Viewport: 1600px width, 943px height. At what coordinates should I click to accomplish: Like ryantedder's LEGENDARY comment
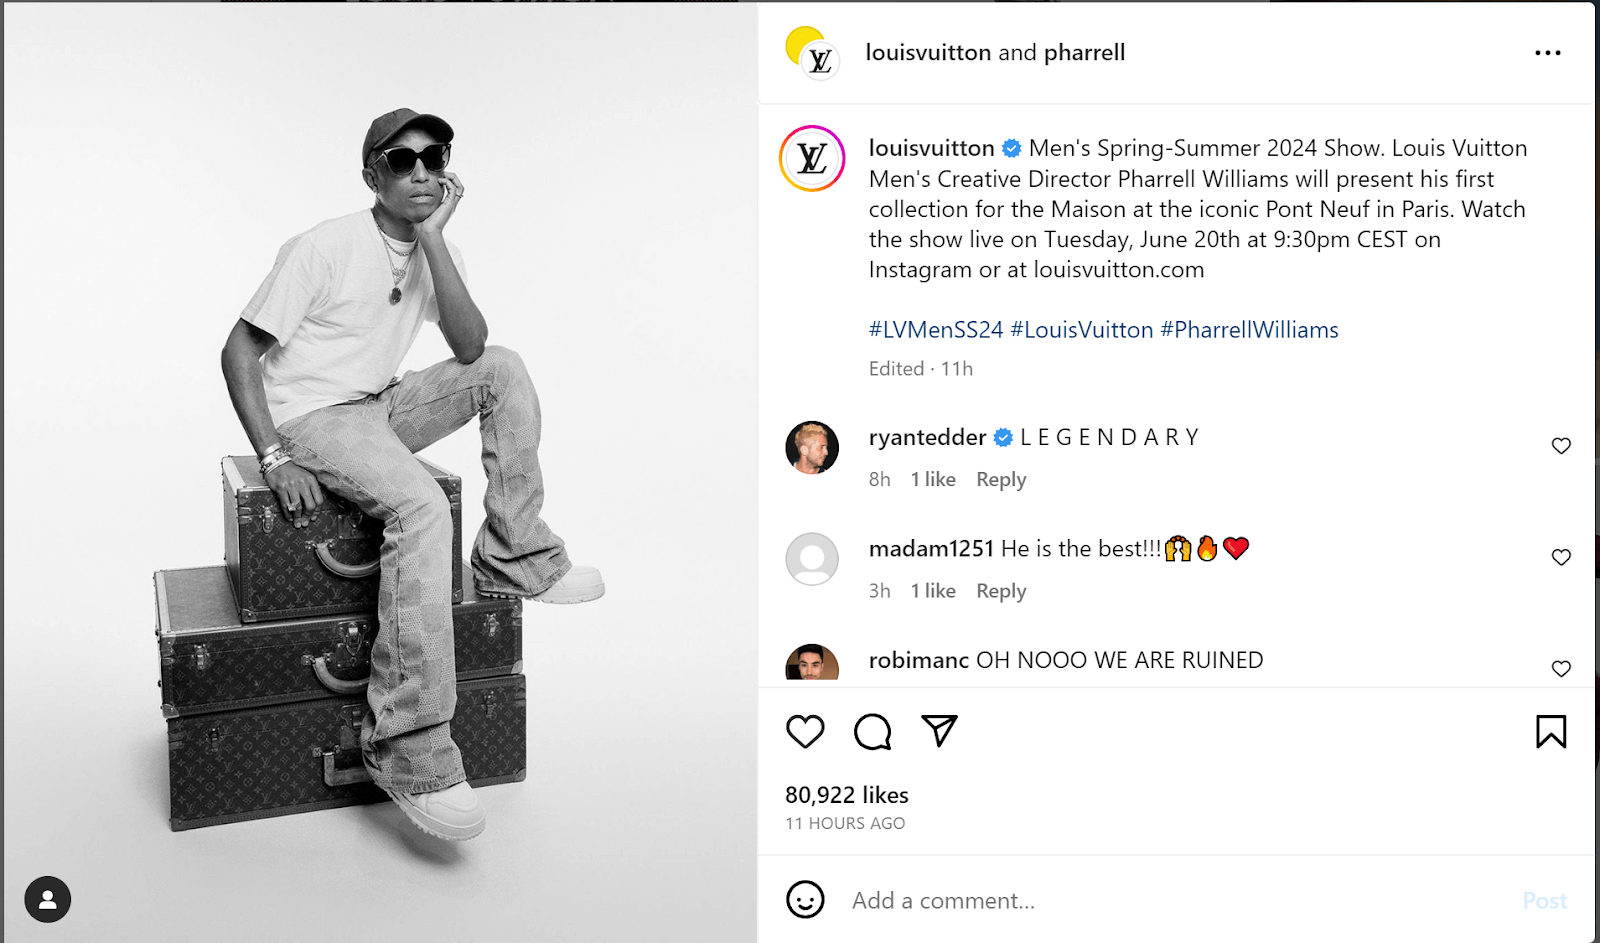[1561, 446]
